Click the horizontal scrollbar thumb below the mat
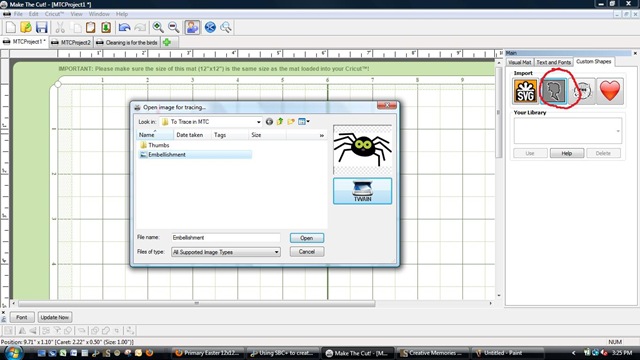This screenshot has width=640, height=360. pos(196,303)
